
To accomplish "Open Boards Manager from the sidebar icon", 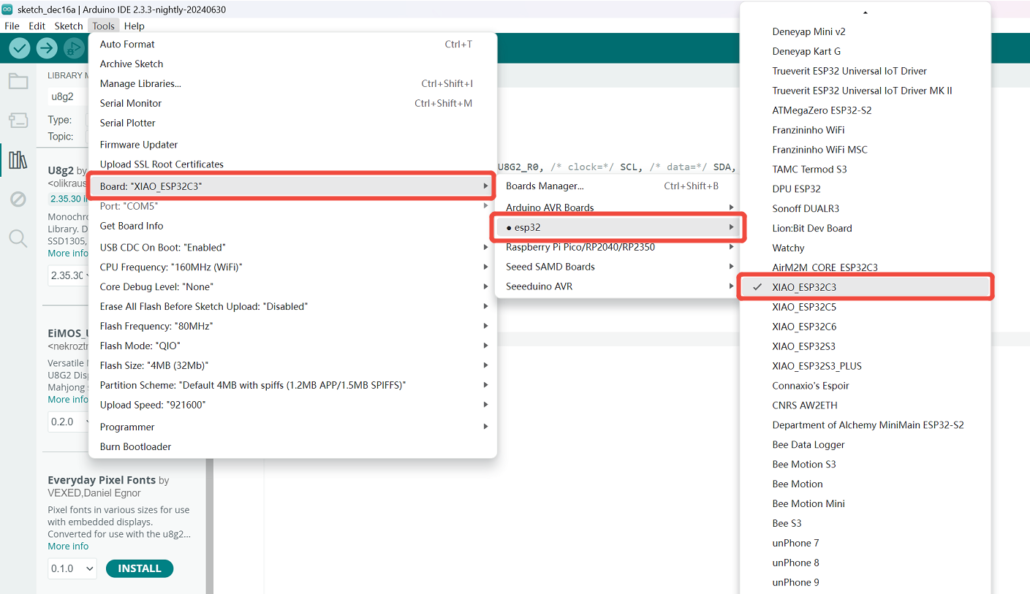I will tap(20, 120).
